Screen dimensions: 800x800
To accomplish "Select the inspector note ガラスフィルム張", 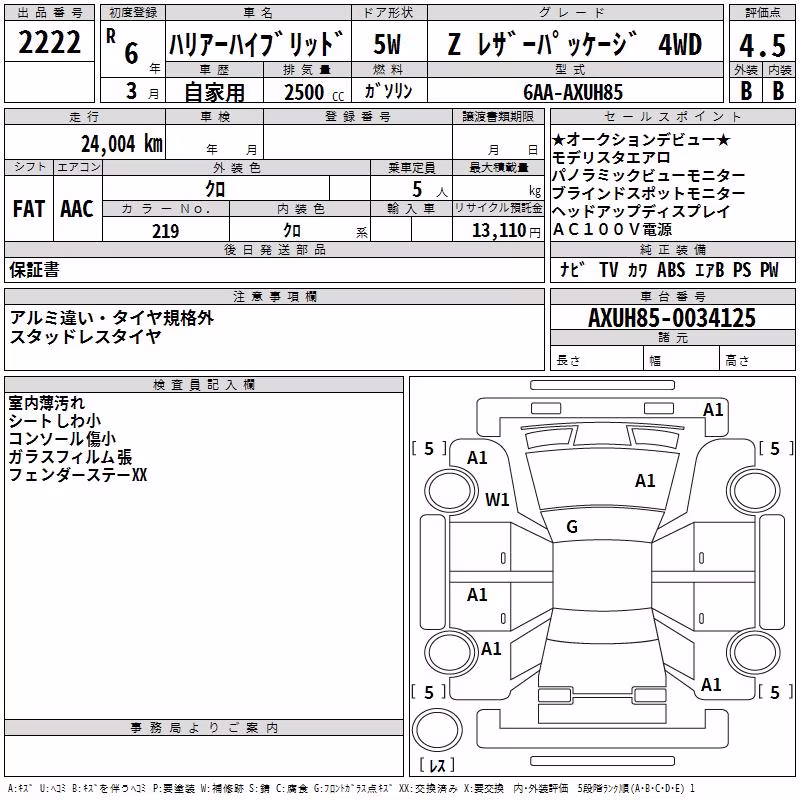I will coord(70,457).
